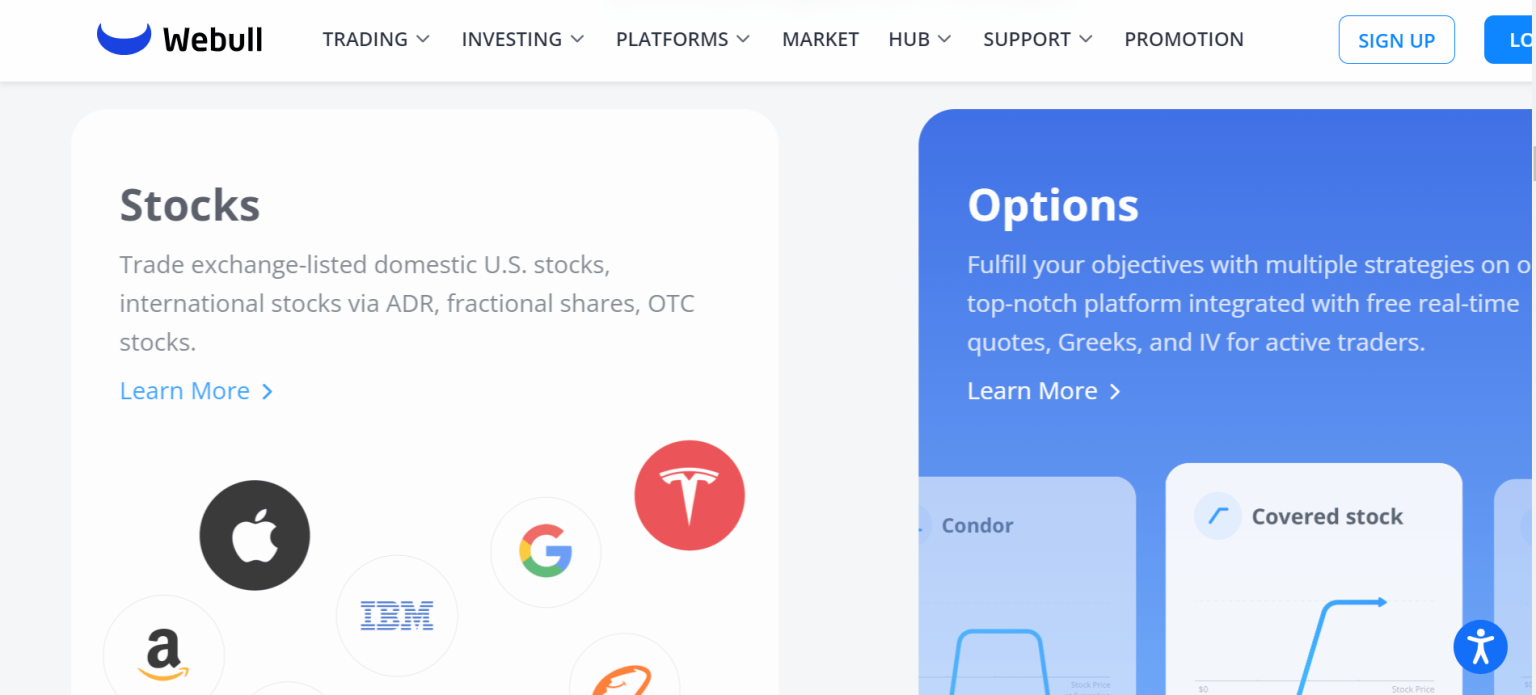Select the Amazon stock logo
This screenshot has width=1536, height=695.
[164, 655]
